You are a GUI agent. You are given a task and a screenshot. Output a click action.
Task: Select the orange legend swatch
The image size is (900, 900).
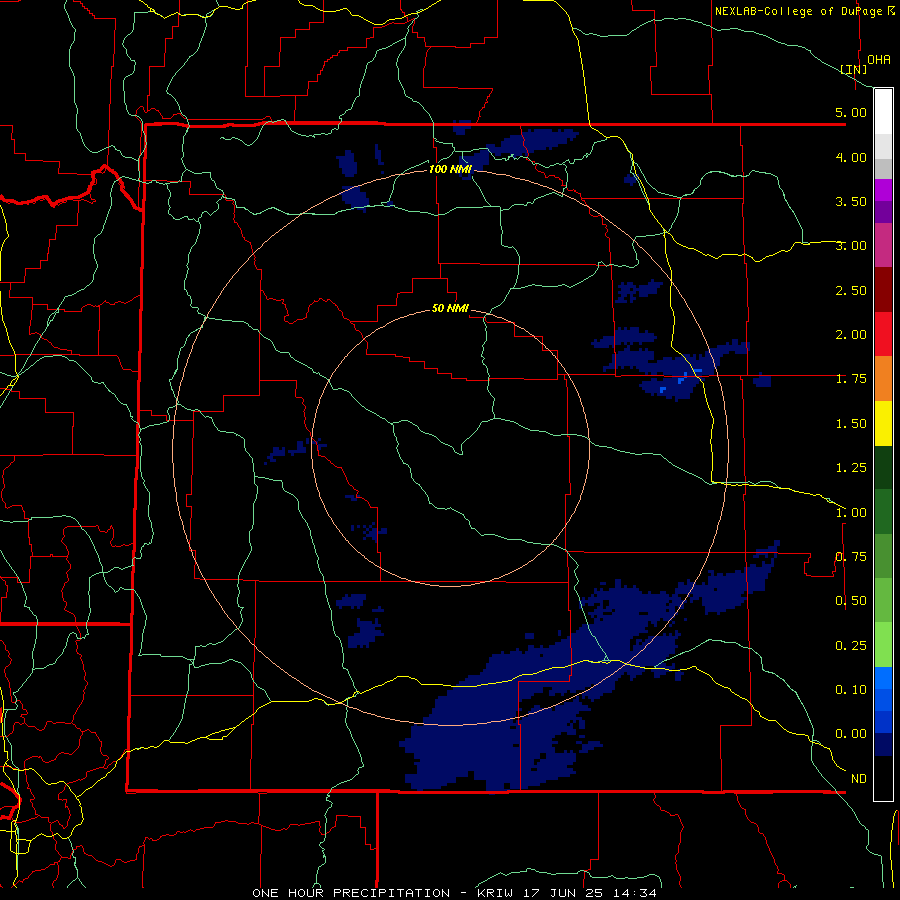click(883, 378)
